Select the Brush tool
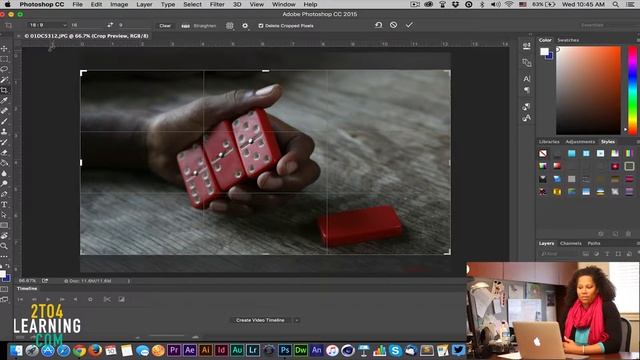640x360 pixels. [x=4, y=121]
